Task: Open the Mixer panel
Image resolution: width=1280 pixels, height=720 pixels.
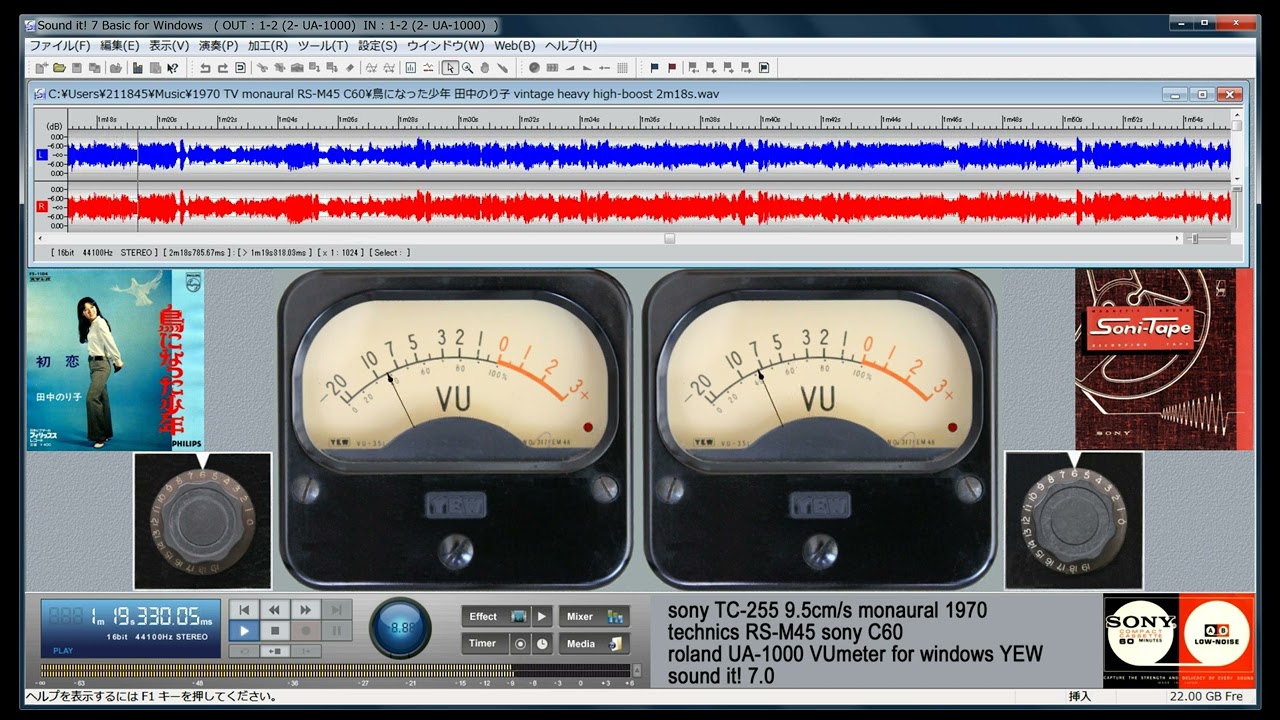Action: click(594, 616)
